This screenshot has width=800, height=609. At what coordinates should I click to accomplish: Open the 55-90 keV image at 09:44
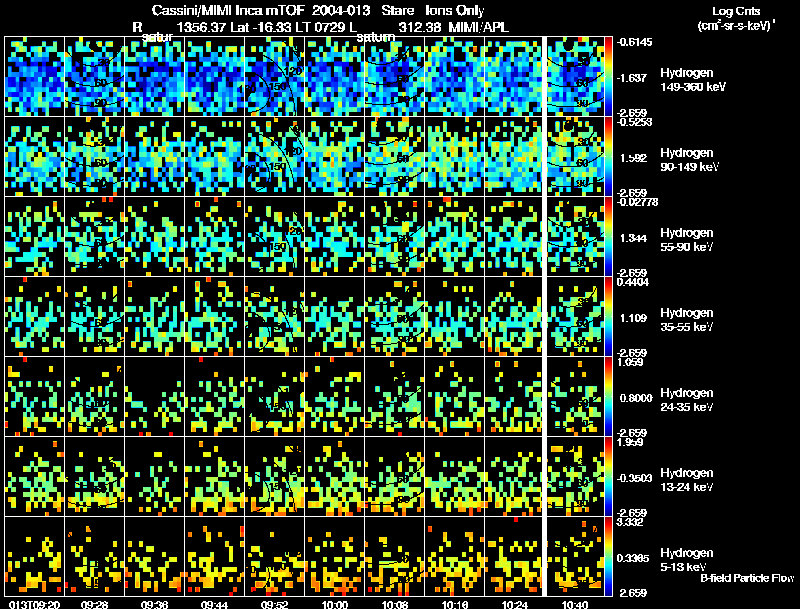[x=214, y=236]
